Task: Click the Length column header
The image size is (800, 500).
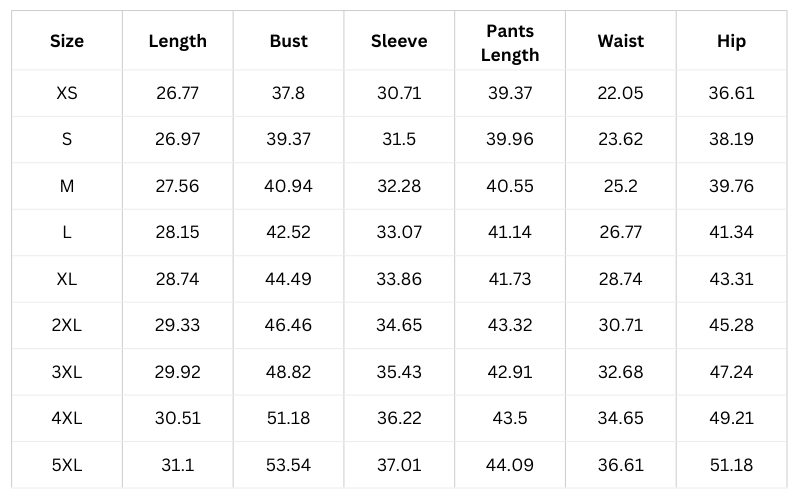Action: tap(177, 41)
